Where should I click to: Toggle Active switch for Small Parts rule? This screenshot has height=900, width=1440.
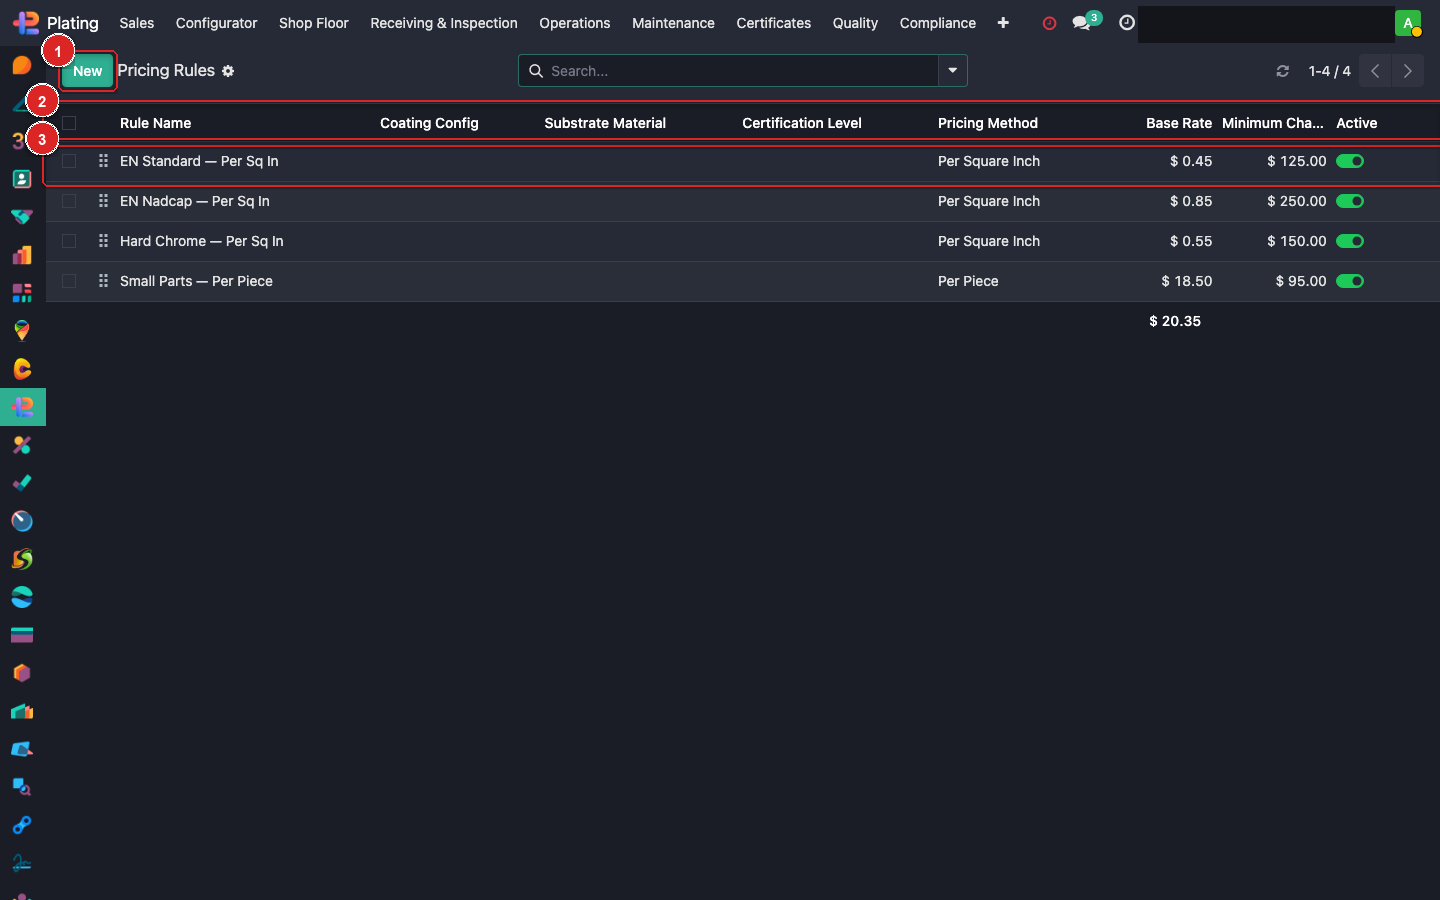click(x=1350, y=281)
